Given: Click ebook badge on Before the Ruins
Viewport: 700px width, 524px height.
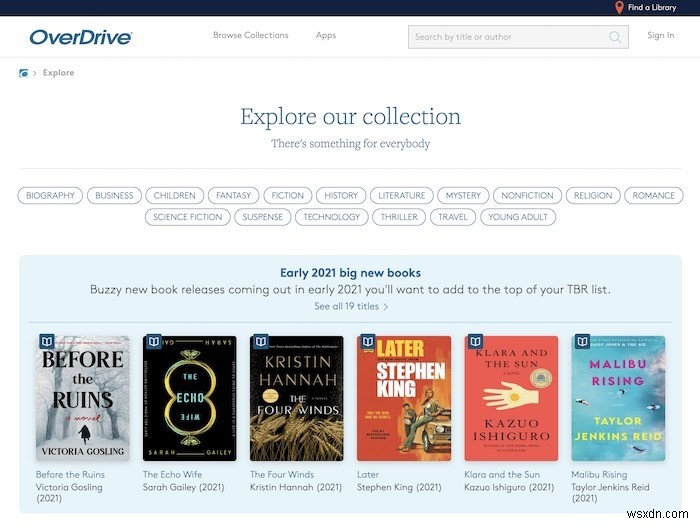Looking at the screenshot, I should (x=47, y=341).
